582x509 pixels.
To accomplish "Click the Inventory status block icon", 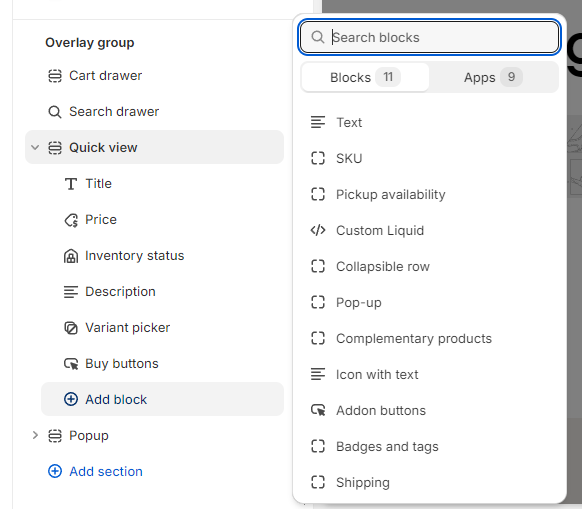I will [x=71, y=256].
